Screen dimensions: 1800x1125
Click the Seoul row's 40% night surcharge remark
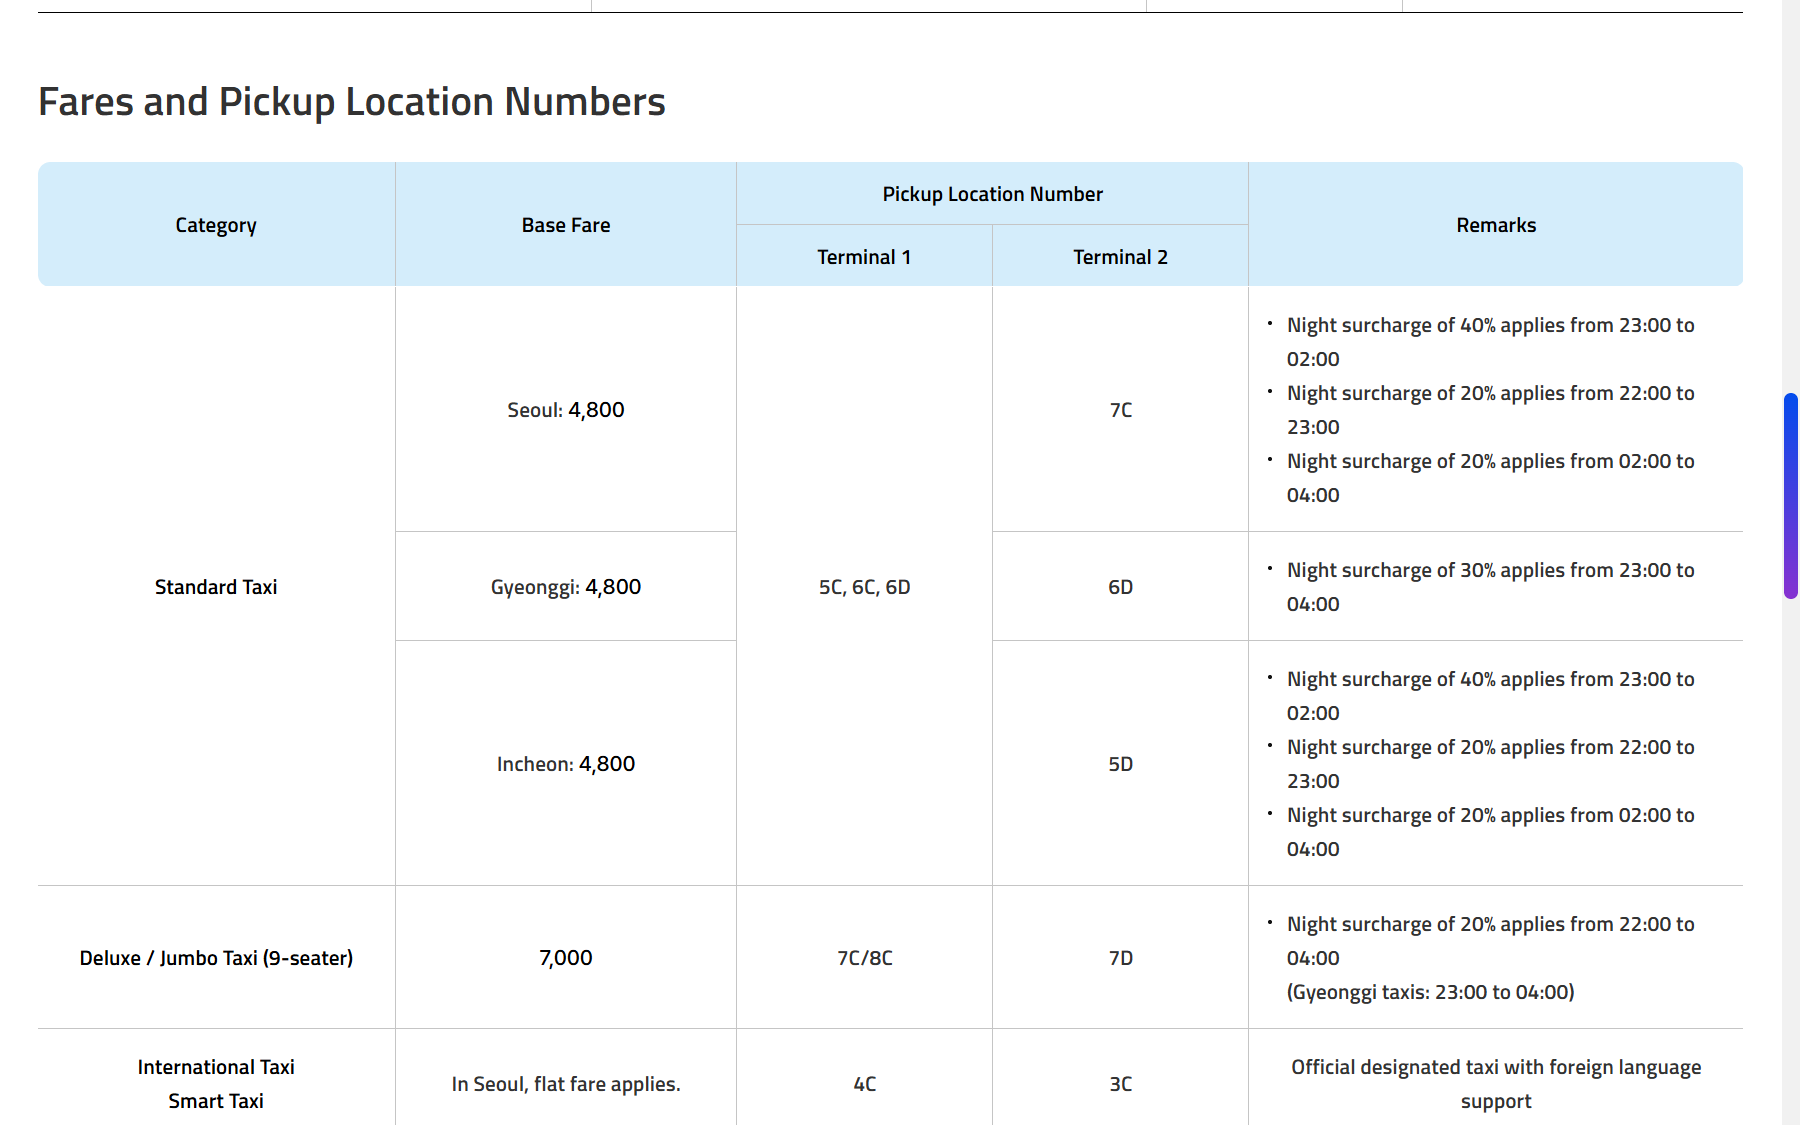click(1491, 342)
